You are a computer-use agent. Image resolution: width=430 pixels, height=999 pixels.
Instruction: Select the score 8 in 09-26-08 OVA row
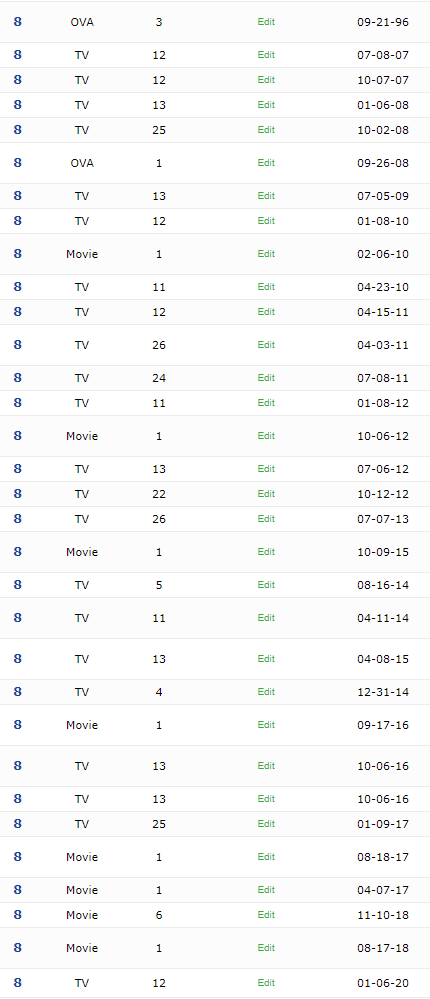click(x=17, y=162)
